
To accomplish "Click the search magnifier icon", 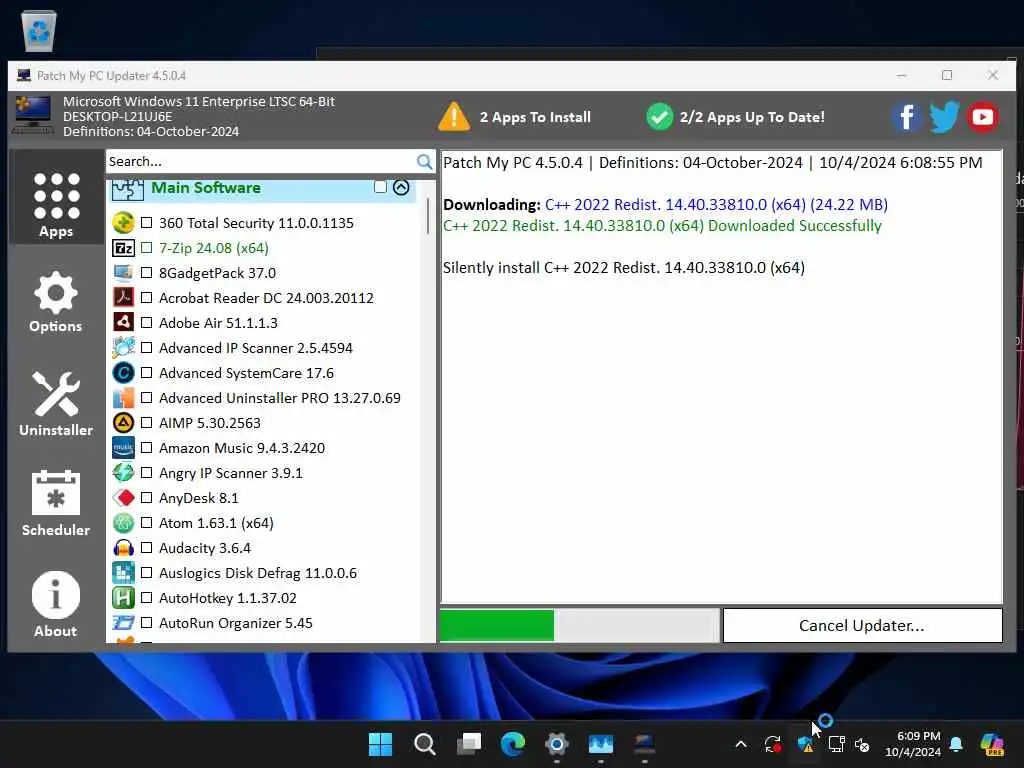I will [424, 161].
